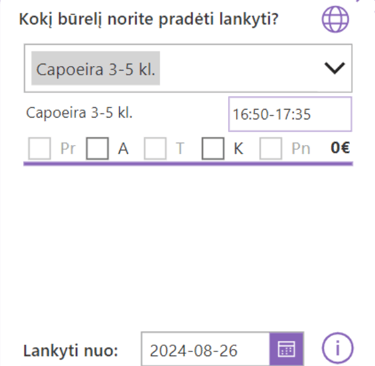Open the calendar date picker icon
The image size is (375, 366).
click(x=286, y=349)
